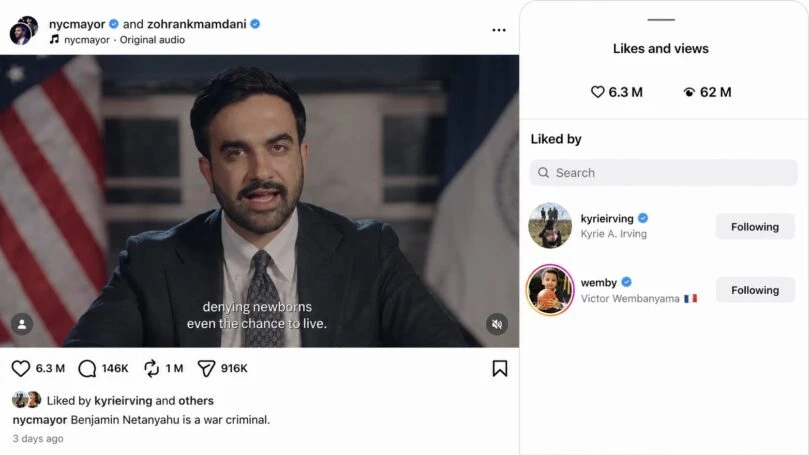
Task: Click the music note original audio icon
Action: coord(54,39)
